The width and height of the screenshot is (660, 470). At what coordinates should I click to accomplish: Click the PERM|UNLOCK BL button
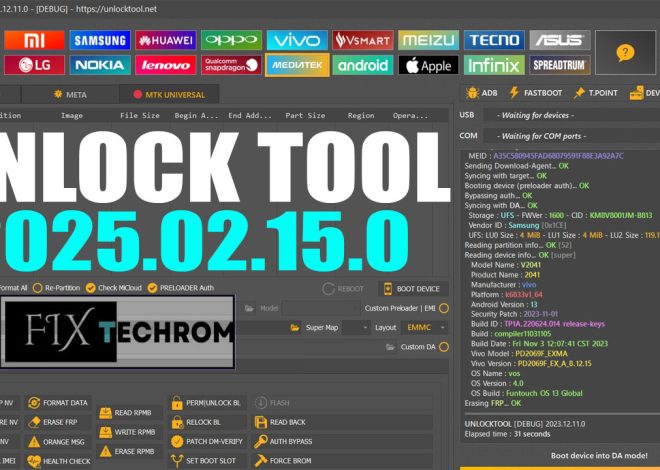208,403
